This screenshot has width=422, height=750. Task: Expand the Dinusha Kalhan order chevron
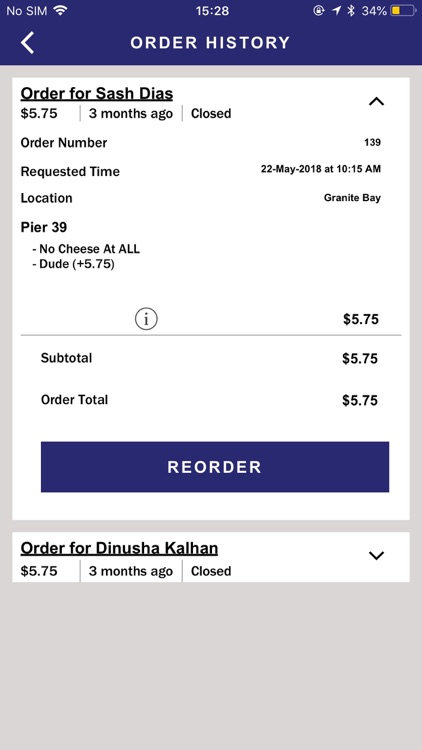[377, 555]
